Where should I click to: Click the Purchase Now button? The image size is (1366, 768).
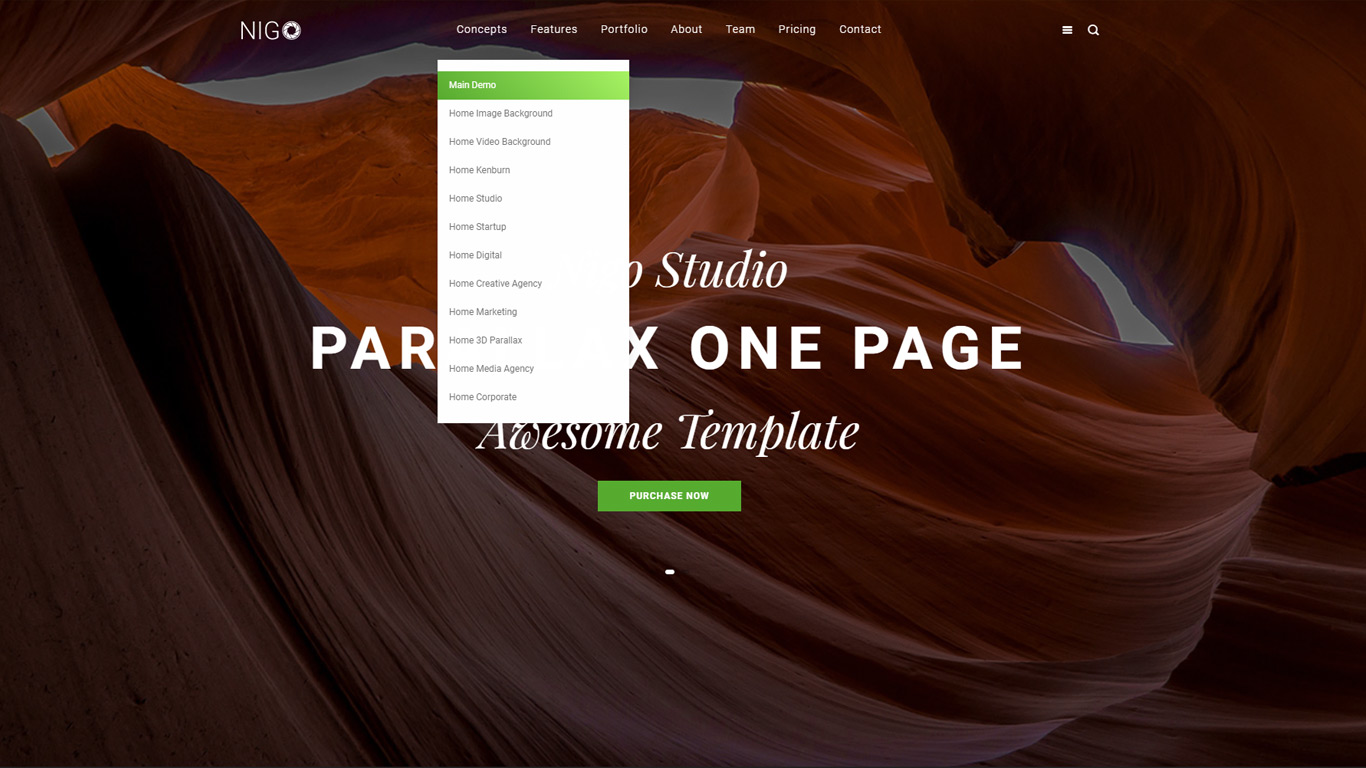669,496
